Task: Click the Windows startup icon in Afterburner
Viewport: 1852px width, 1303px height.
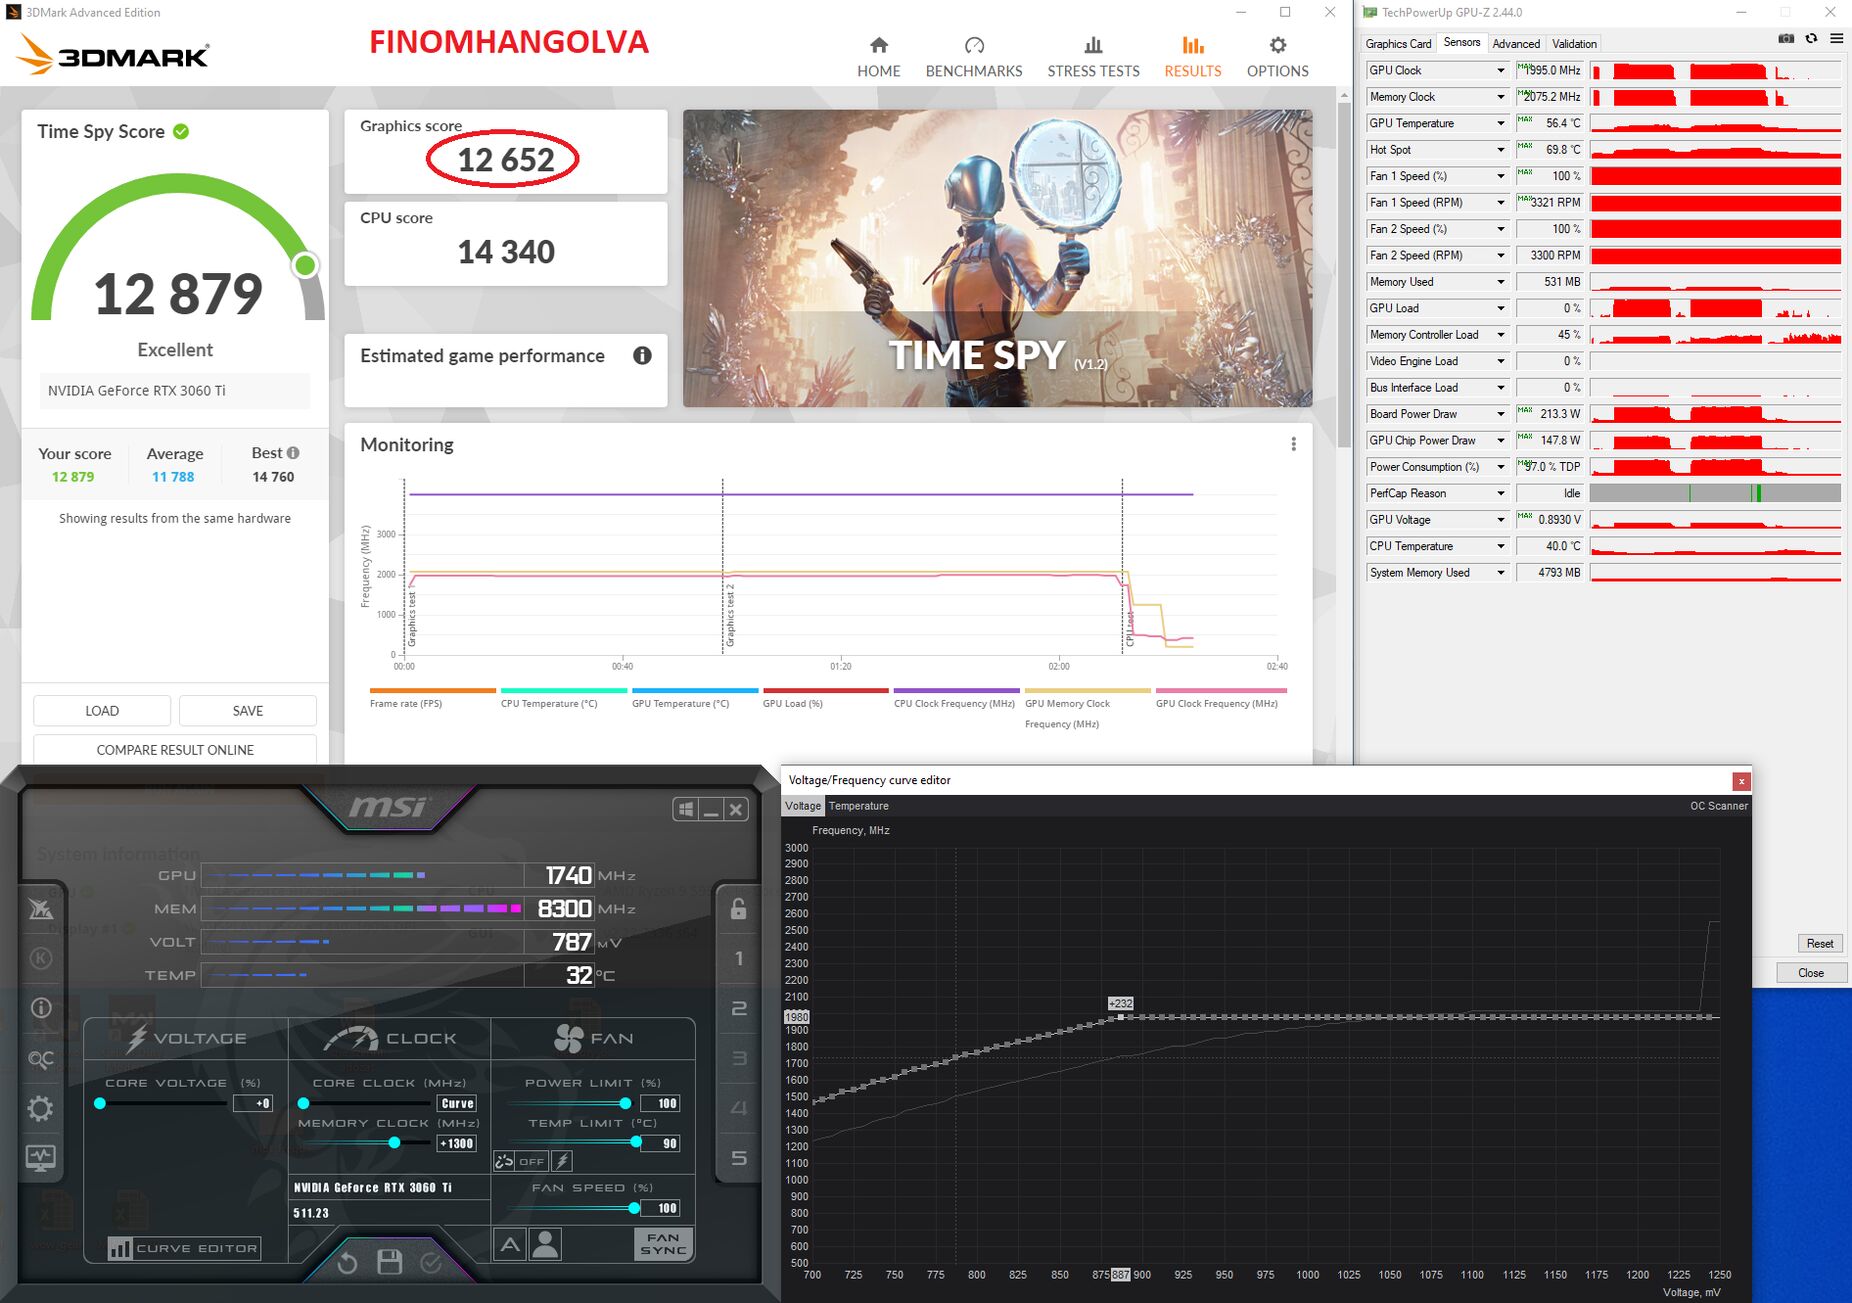Action: coord(686,809)
